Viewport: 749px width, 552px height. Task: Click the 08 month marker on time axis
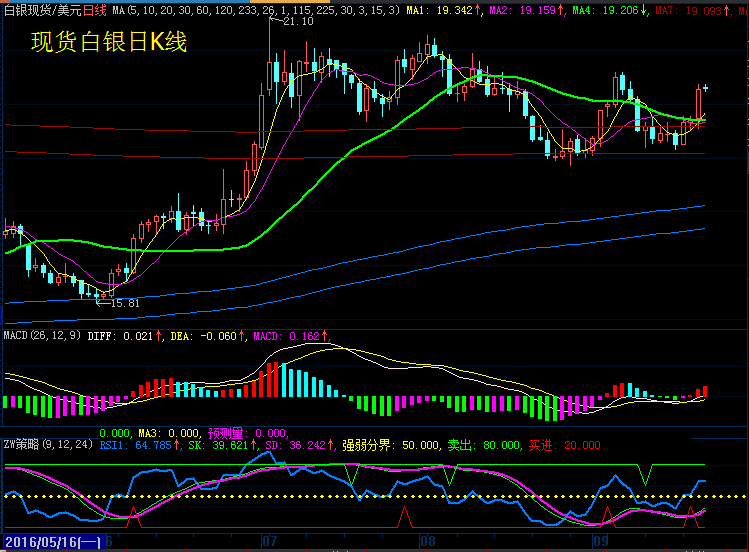429,541
